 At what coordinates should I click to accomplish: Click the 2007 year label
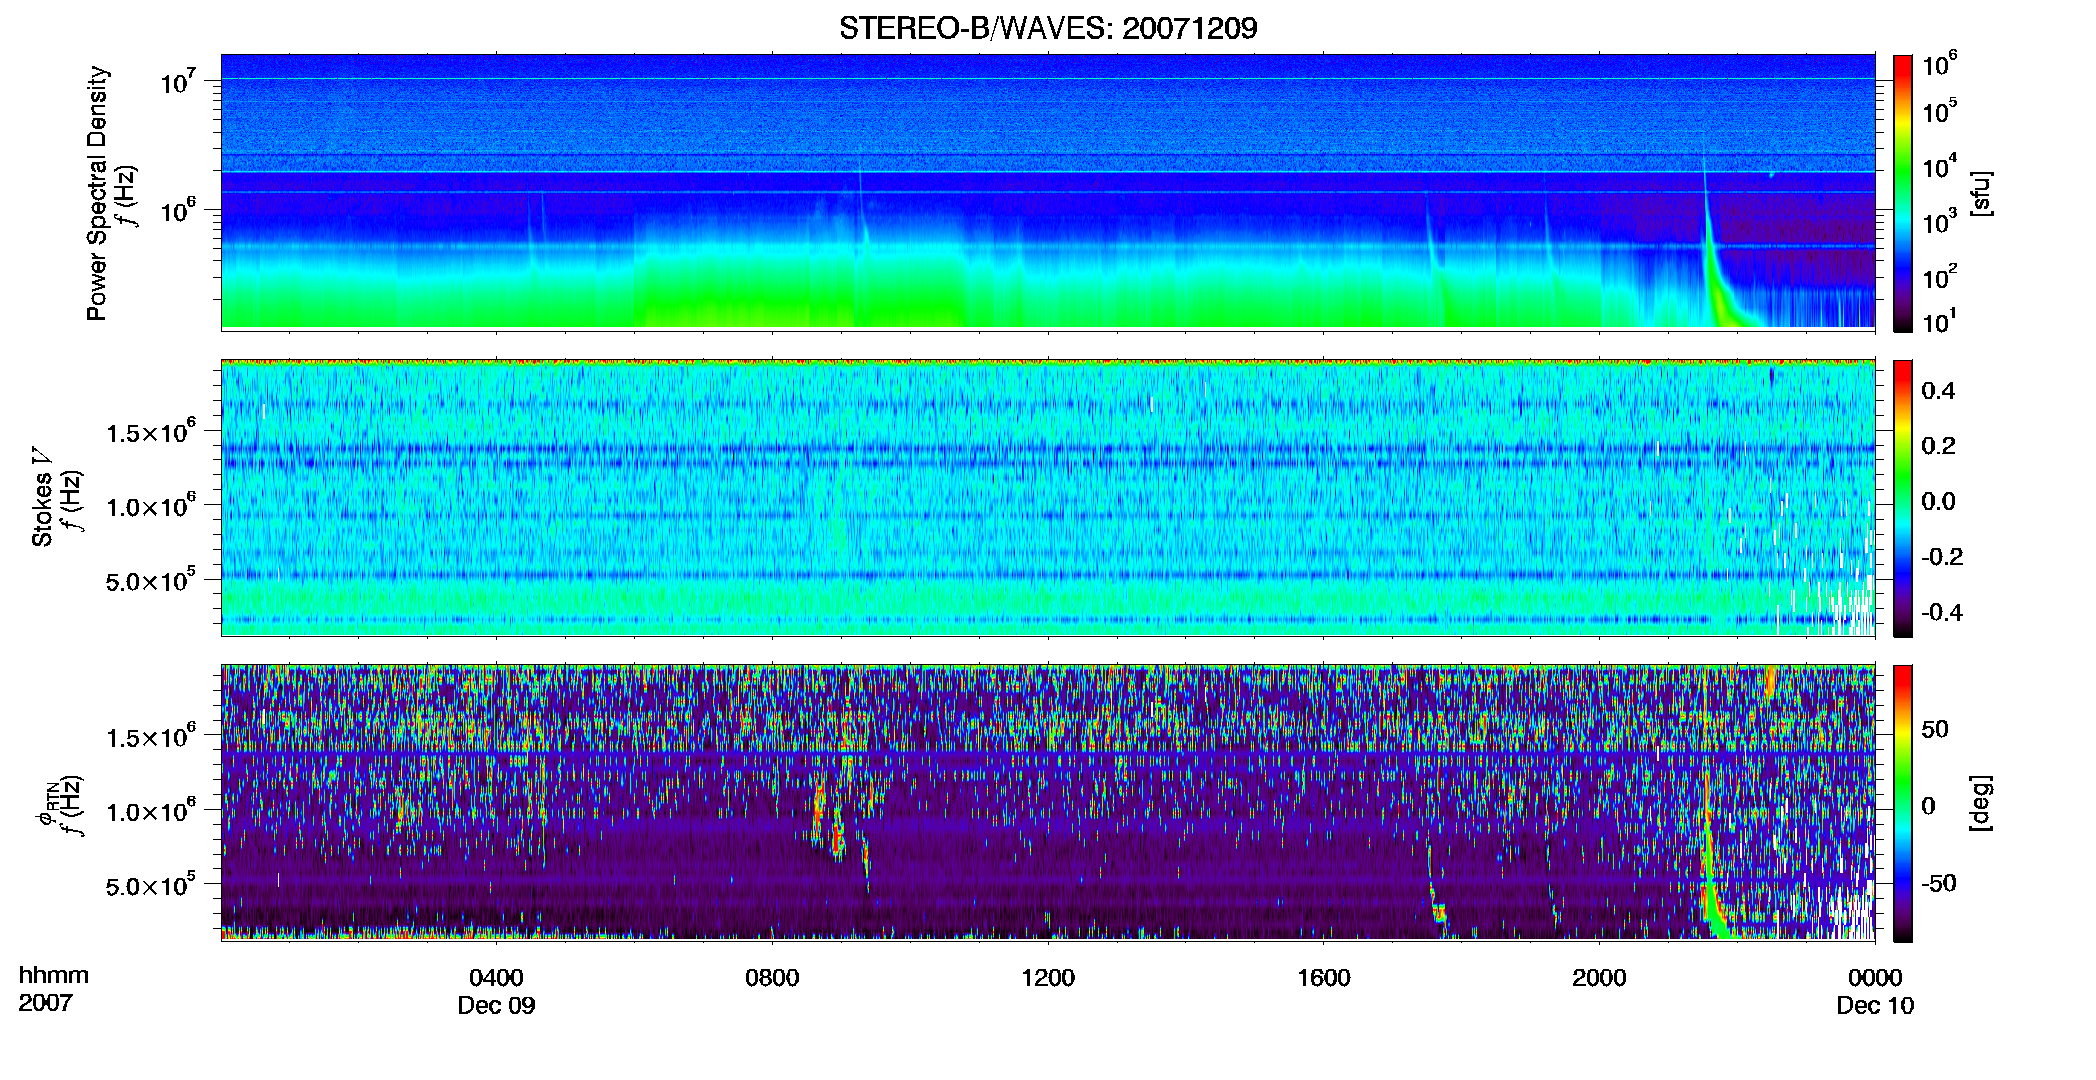pyautogui.click(x=46, y=1002)
